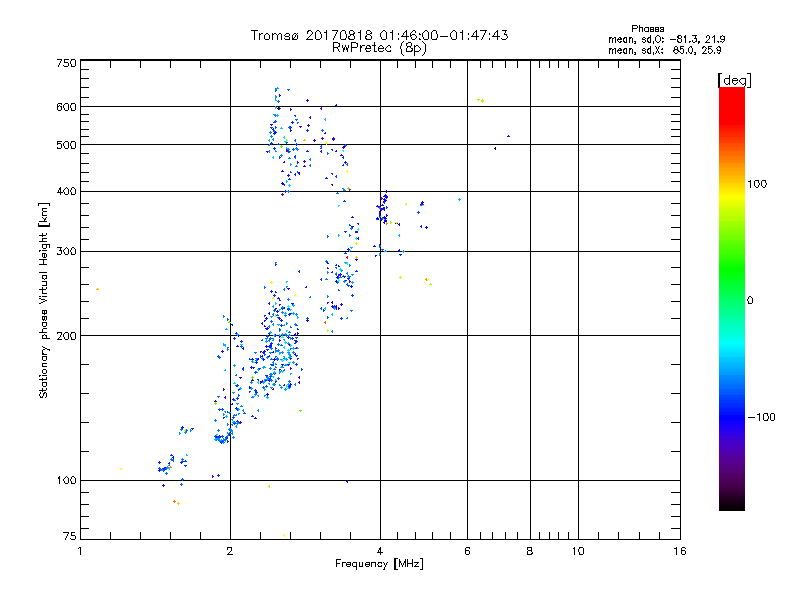Click the '8' x-axis tick label

click(530, 551)
